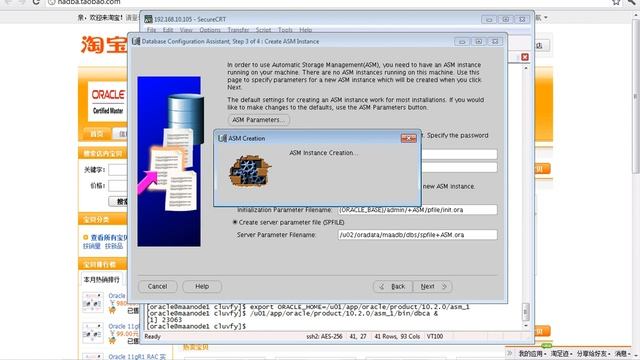
Task: Reload the hadba.taobao.com page
Action: pos(36,2)
